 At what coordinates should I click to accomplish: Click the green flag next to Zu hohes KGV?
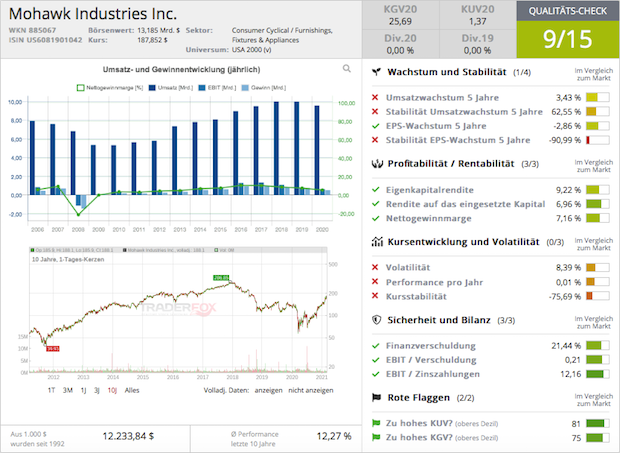[376, 437]
